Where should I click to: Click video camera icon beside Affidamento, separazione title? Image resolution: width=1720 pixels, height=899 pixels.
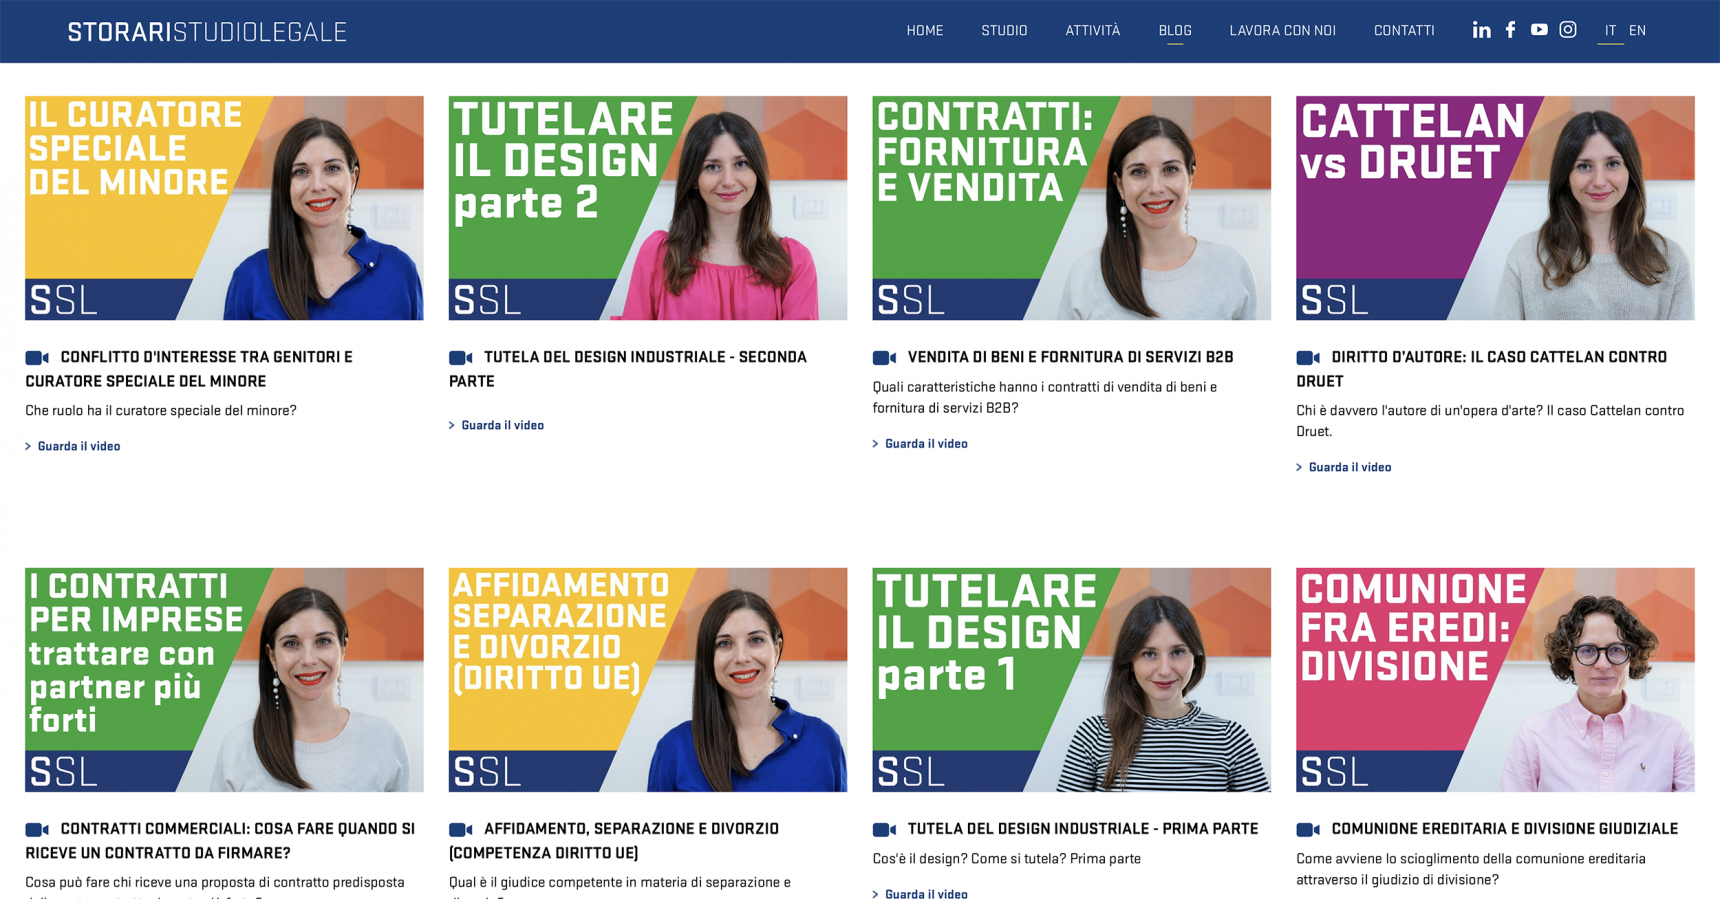point(461,830)
